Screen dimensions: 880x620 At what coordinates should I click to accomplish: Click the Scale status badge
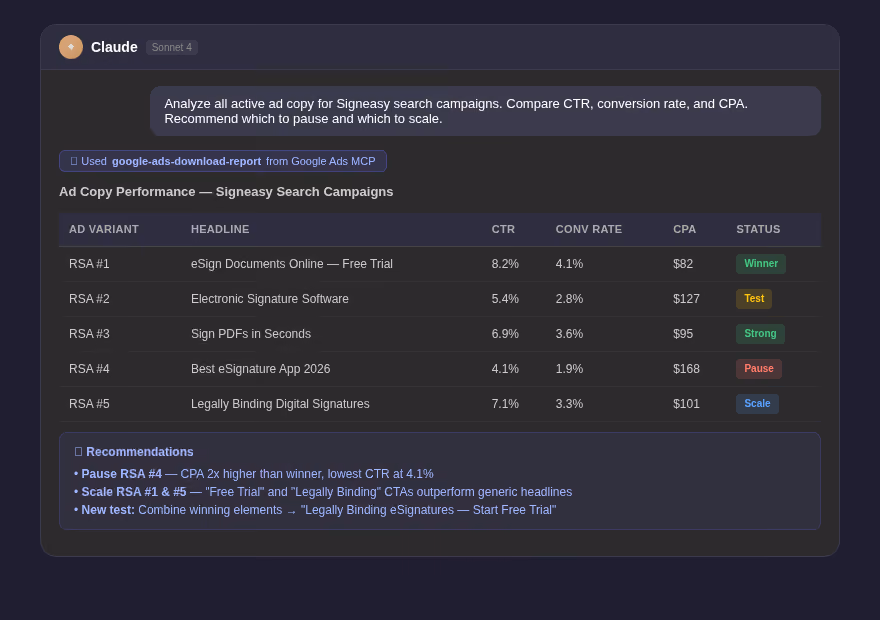tap(757, 403)
